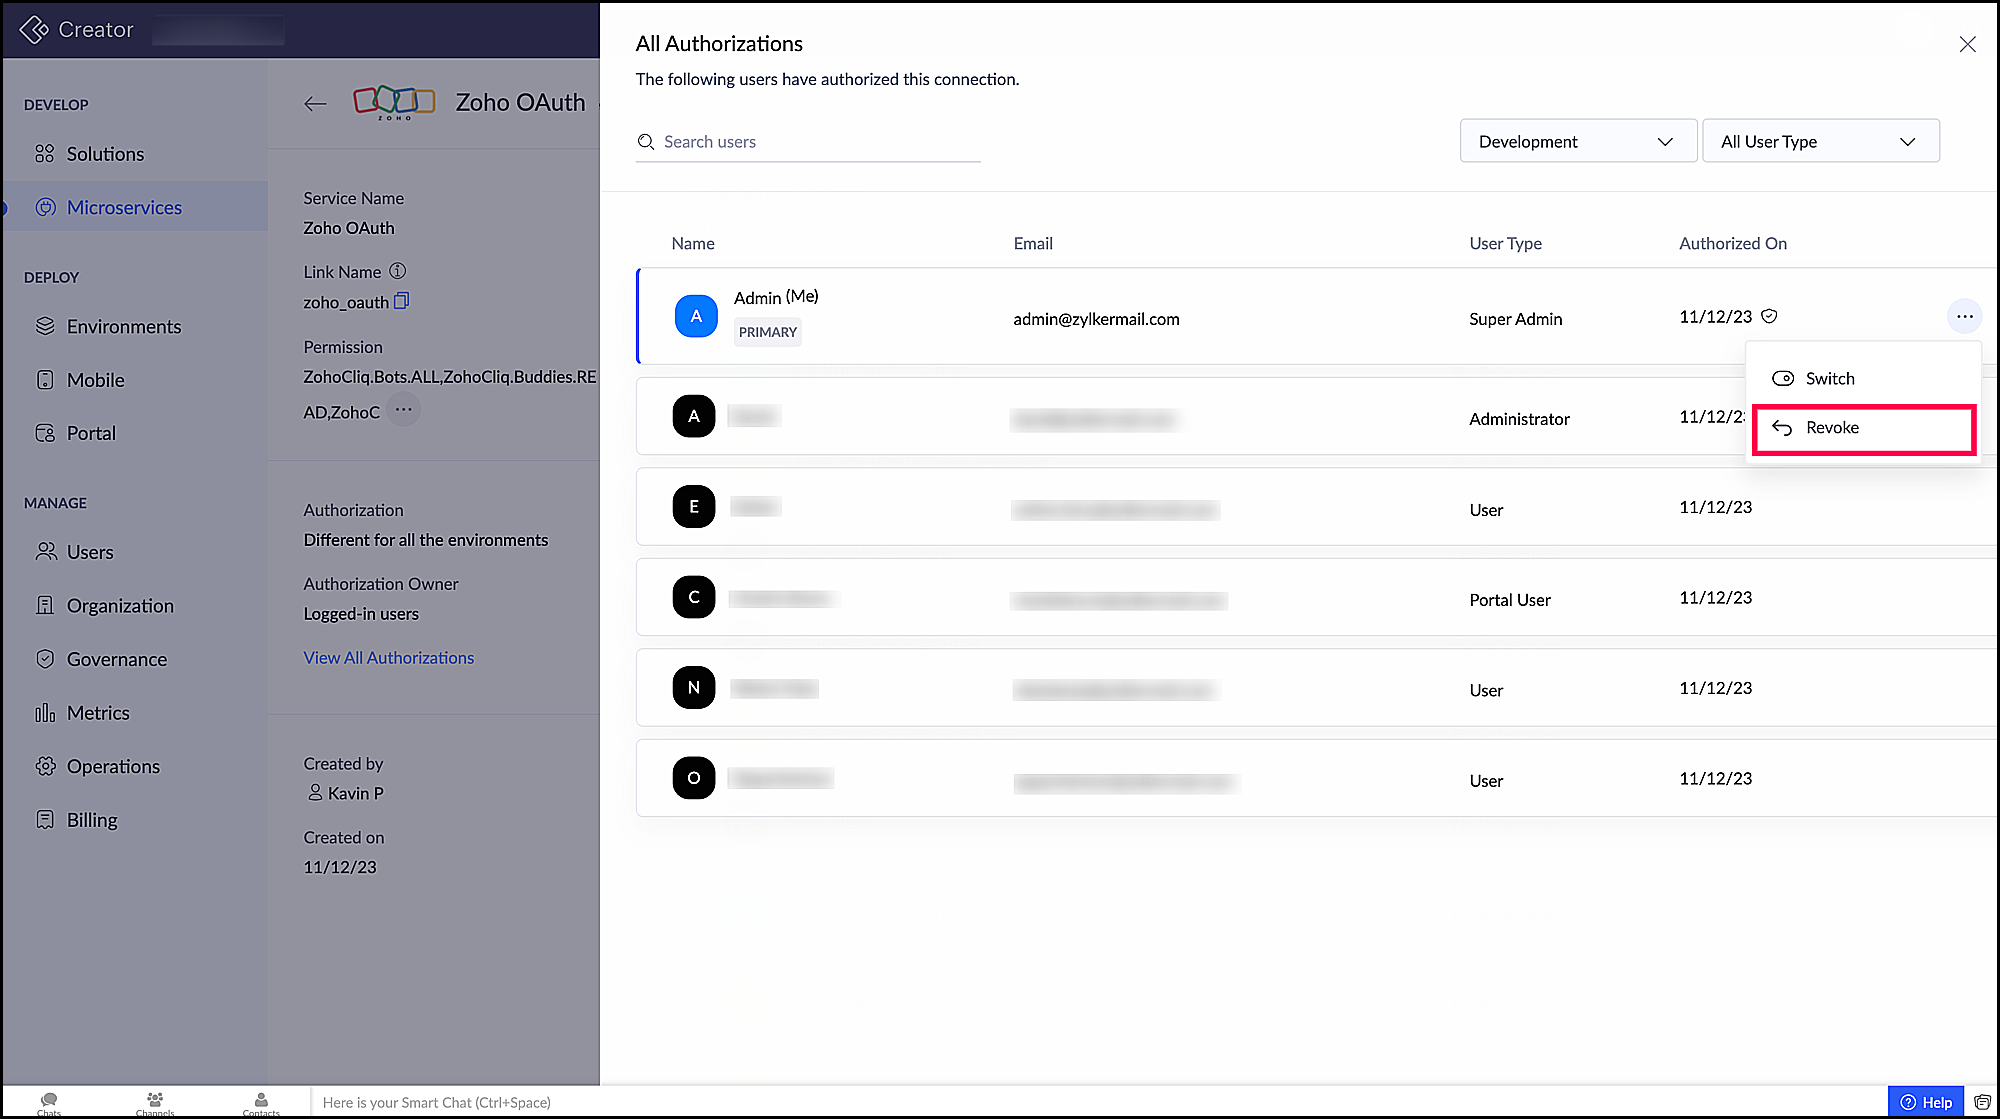Open the Development environment dropdown
The width and height of the screenshot is (2000, 1119).
coord(1577,141)
